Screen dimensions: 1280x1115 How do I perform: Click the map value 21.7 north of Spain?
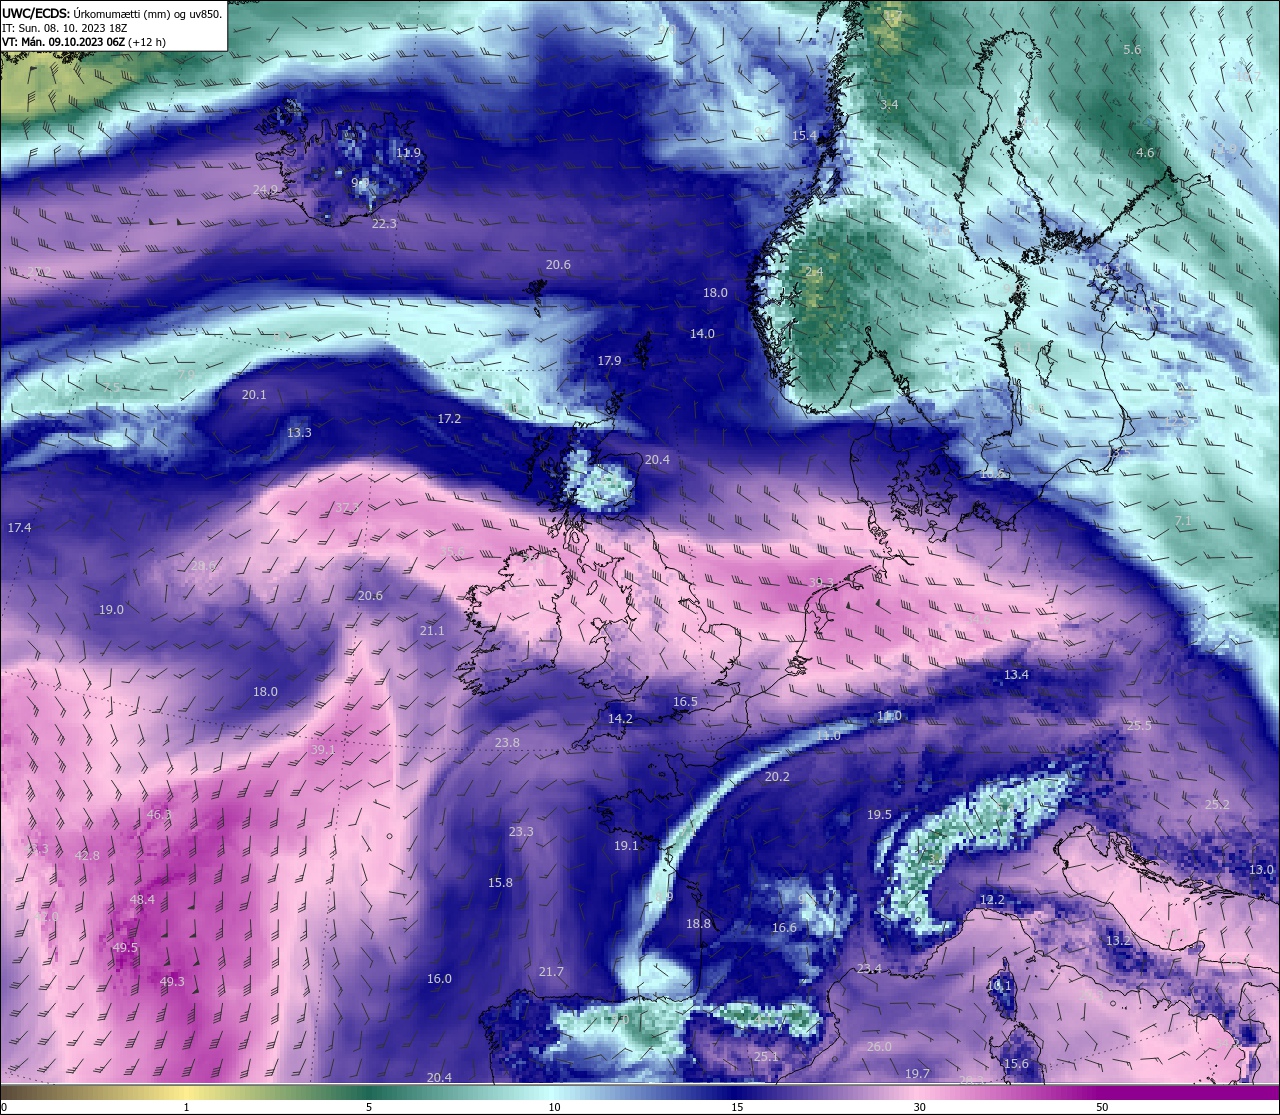click(551, 972)
